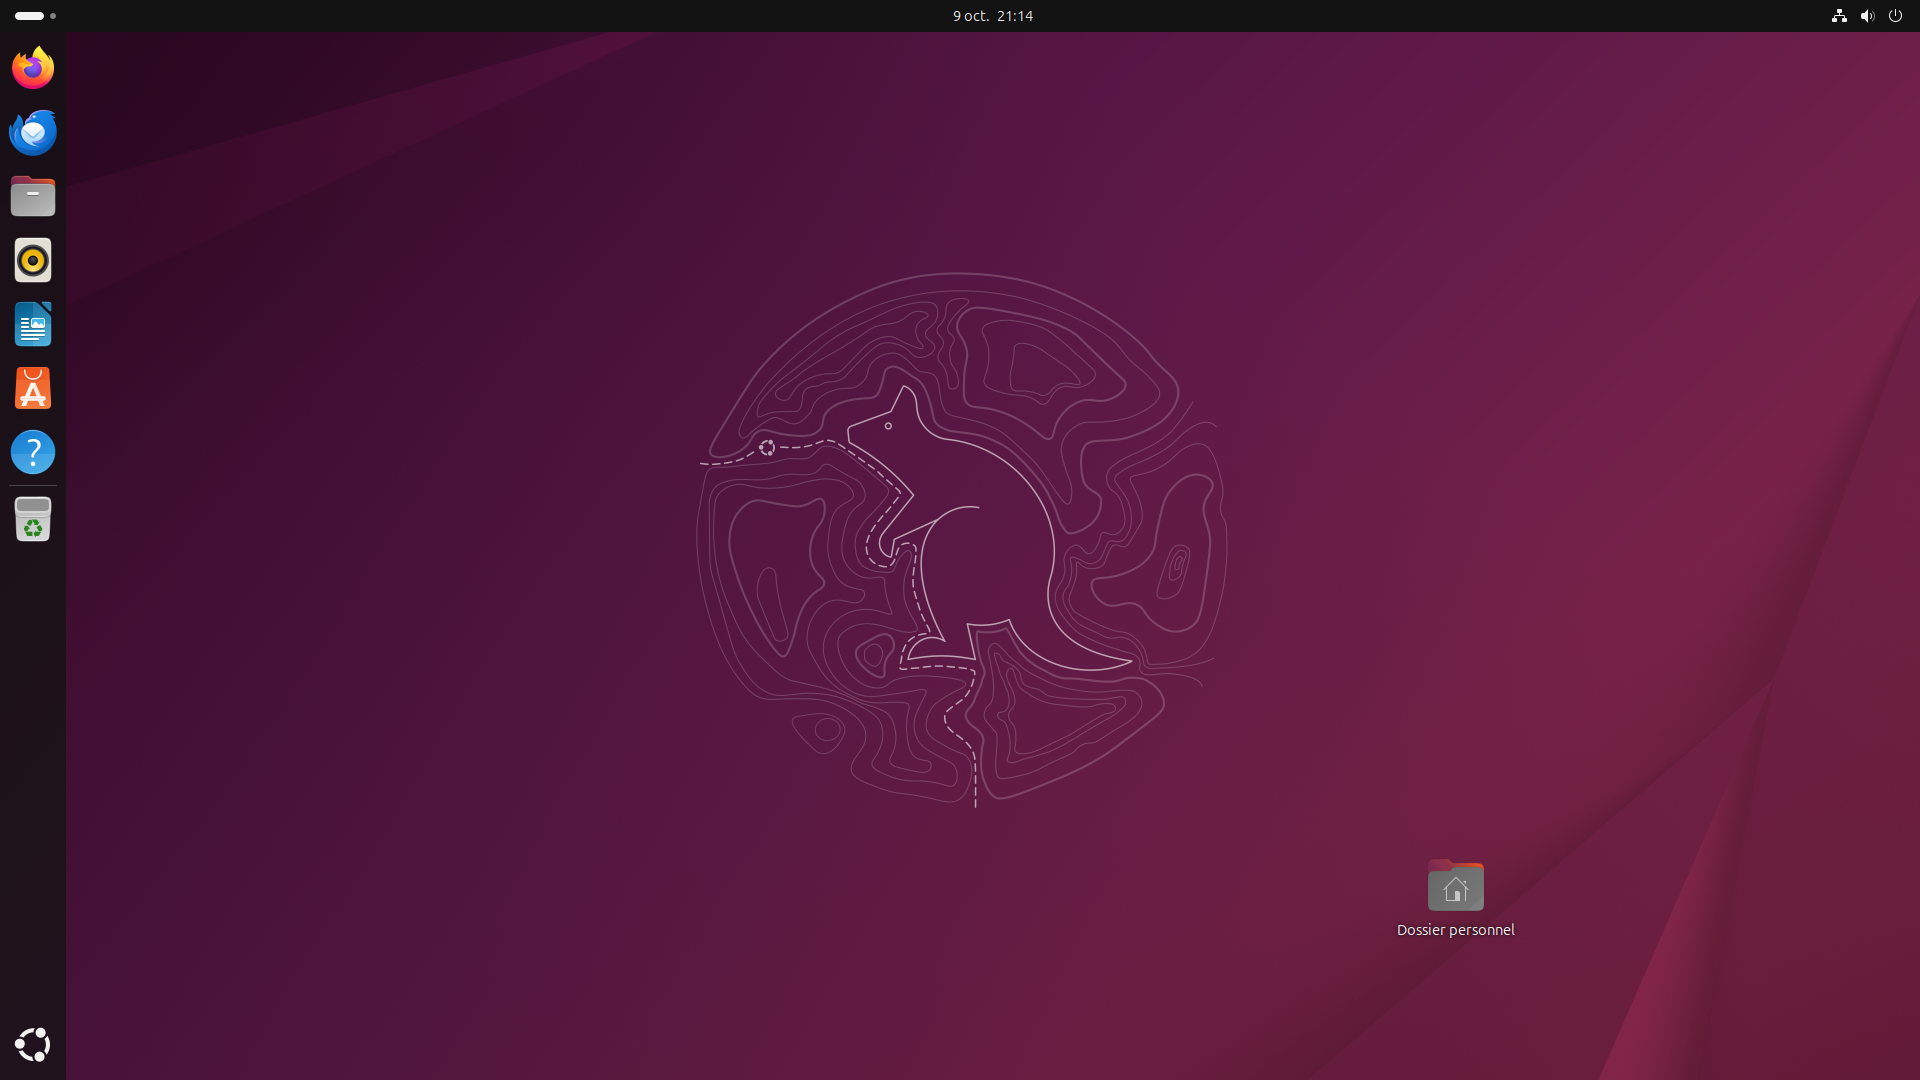Launch LibreOffice Writer
This screenshot has height=1080, width=1920.
click(x=33, y=324)
